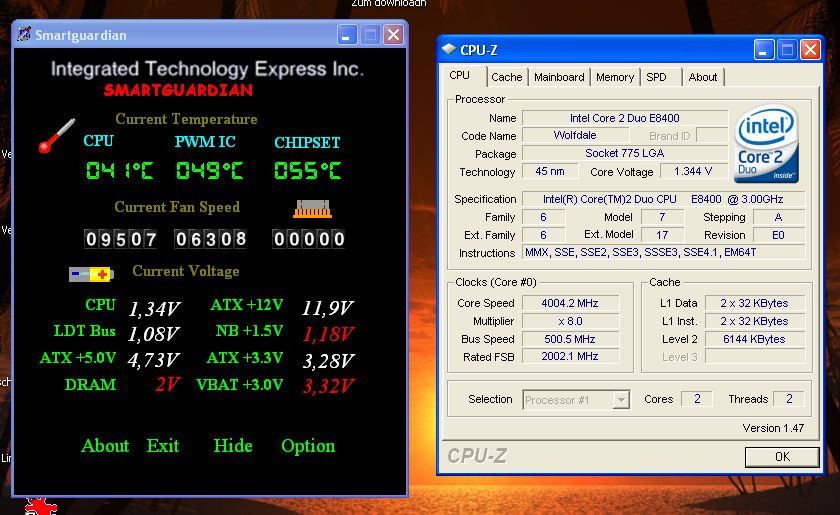840x515 pixels.
Task: Click Hide in Smartguardian
Action: click(233, 446)
